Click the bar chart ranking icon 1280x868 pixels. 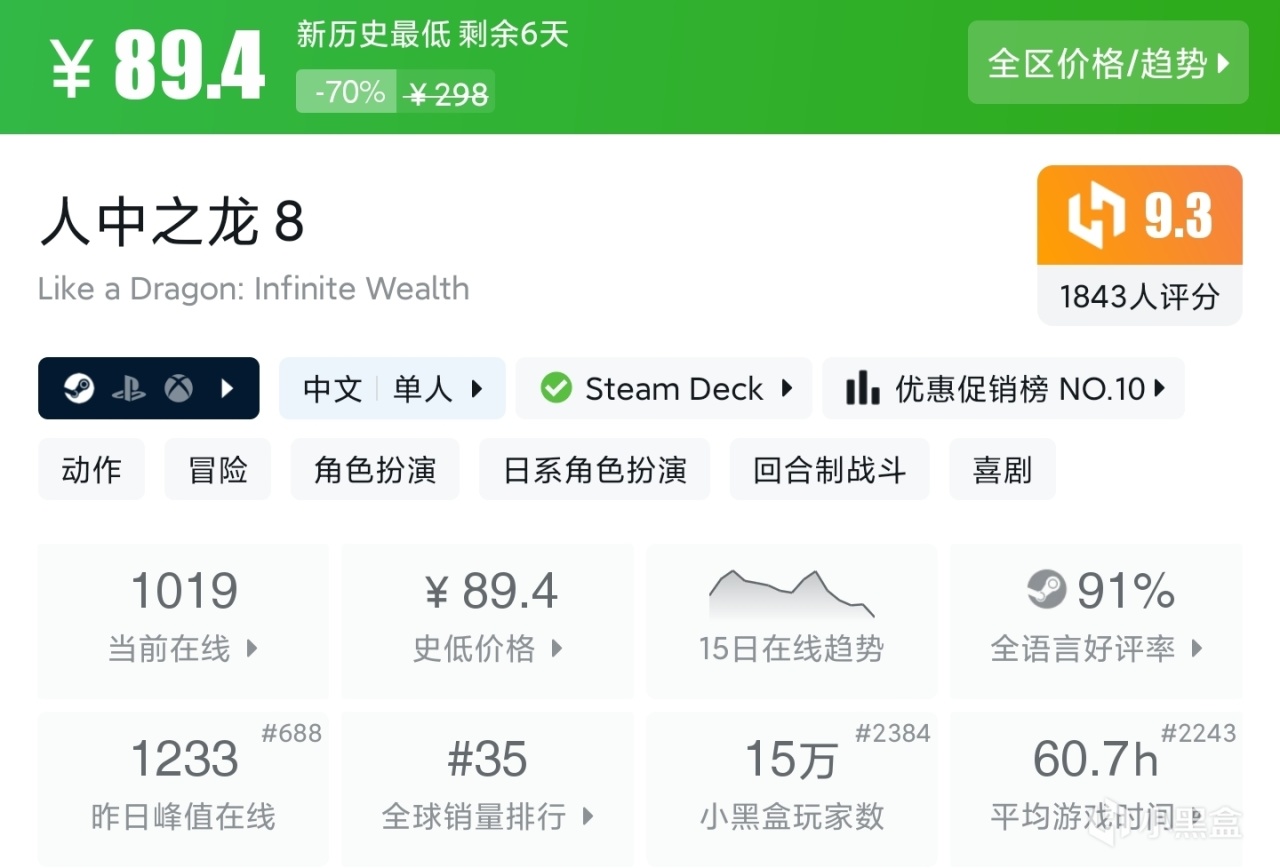coord(862,388)
